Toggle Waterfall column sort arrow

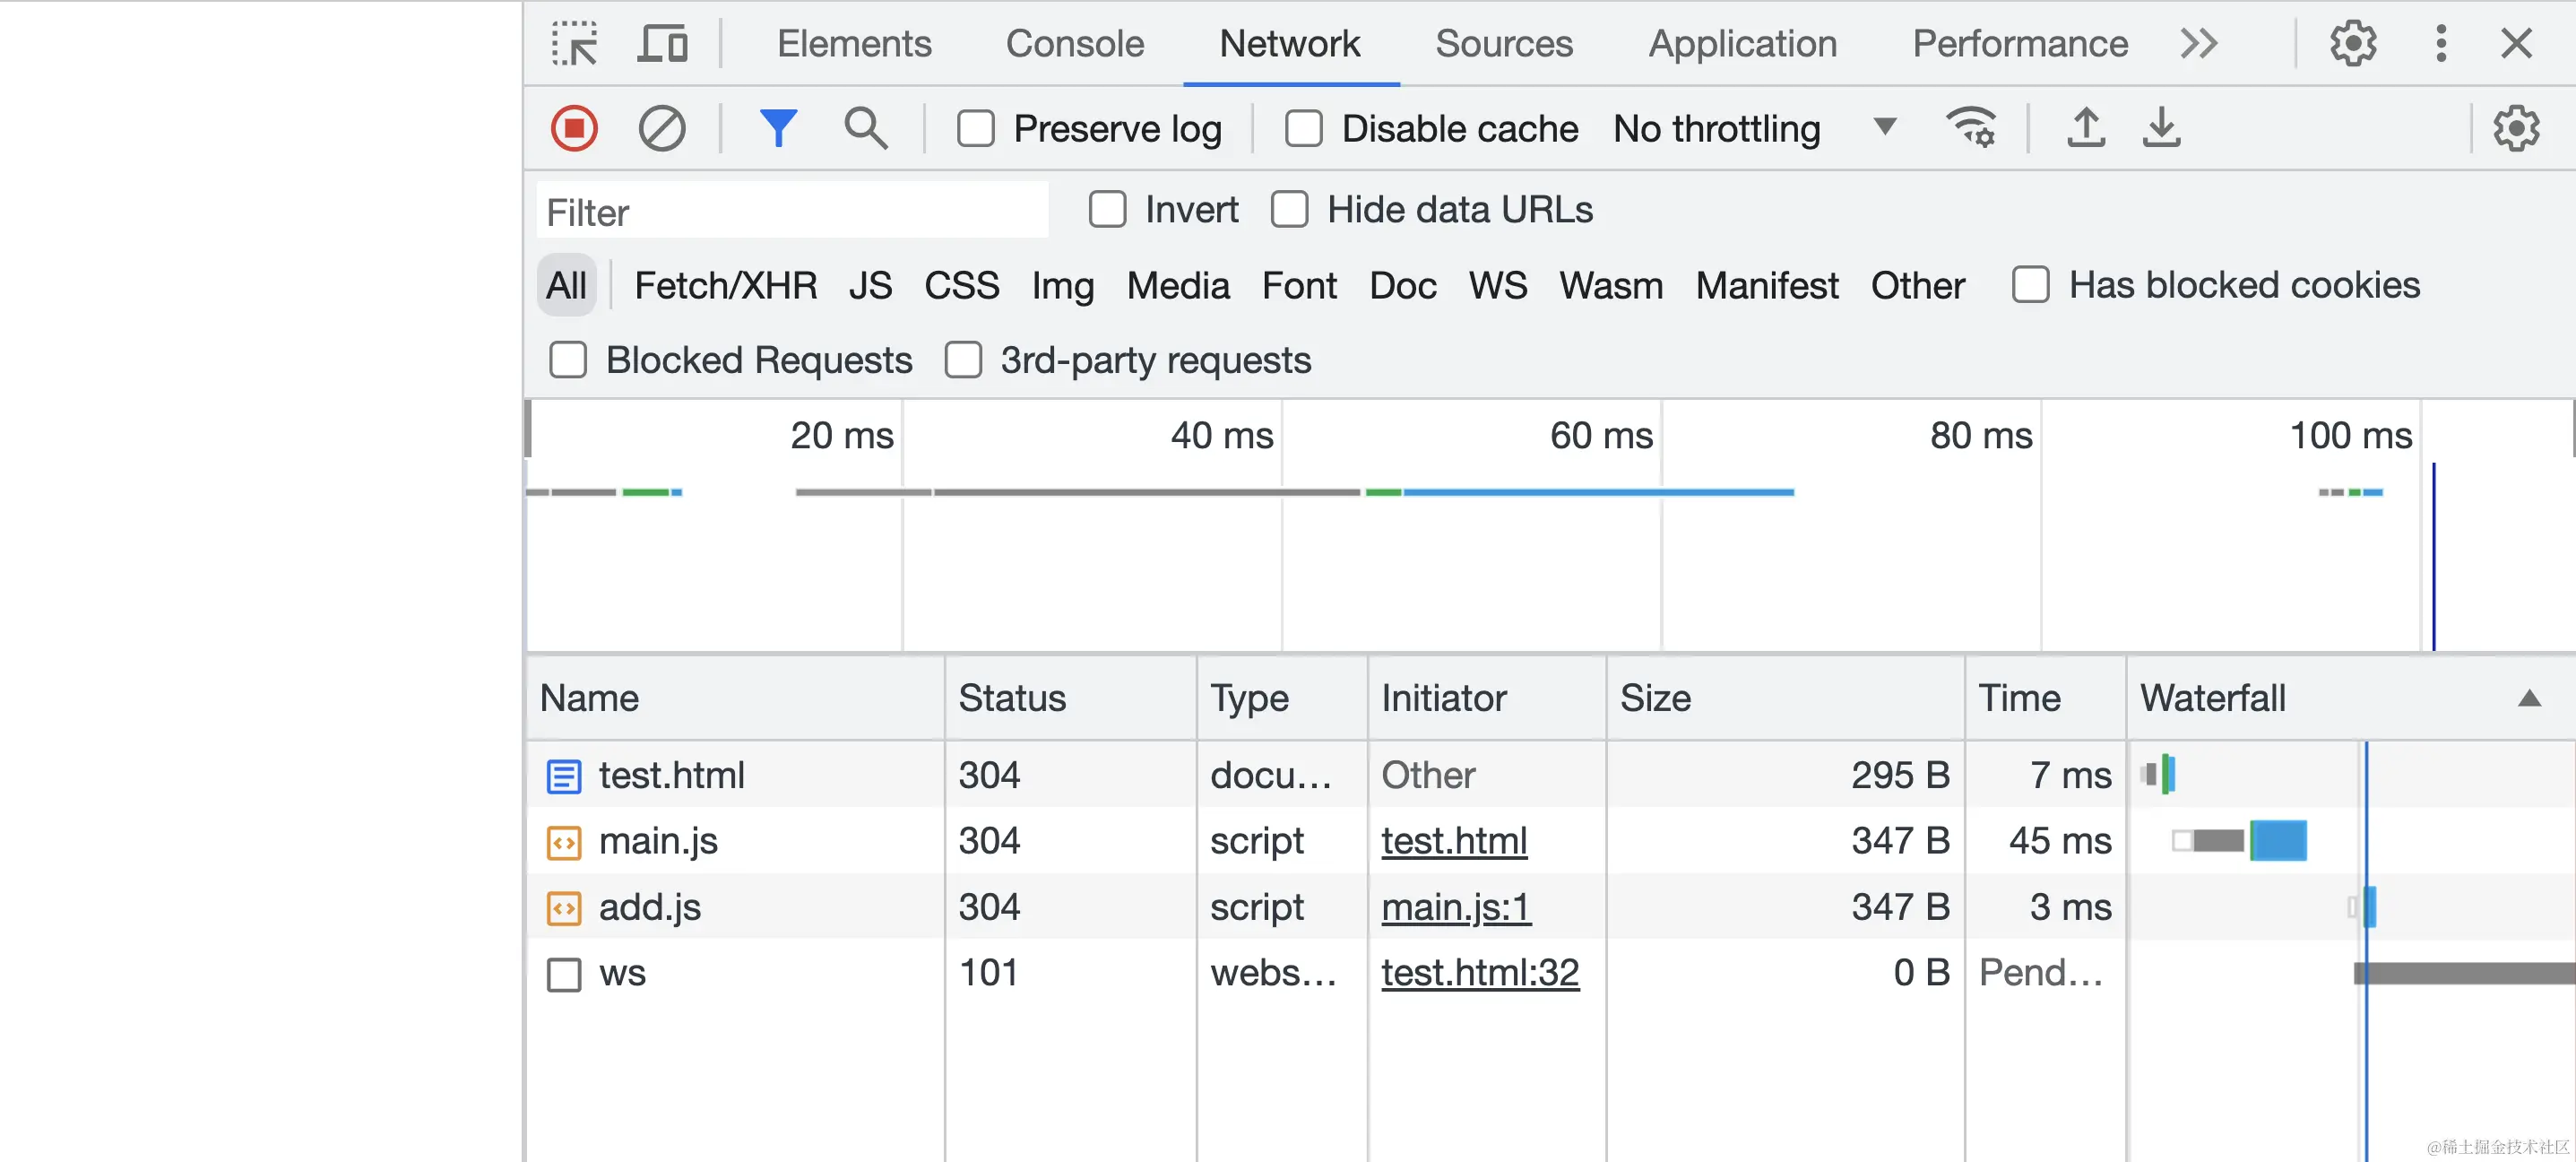(x=2529, y=698)
